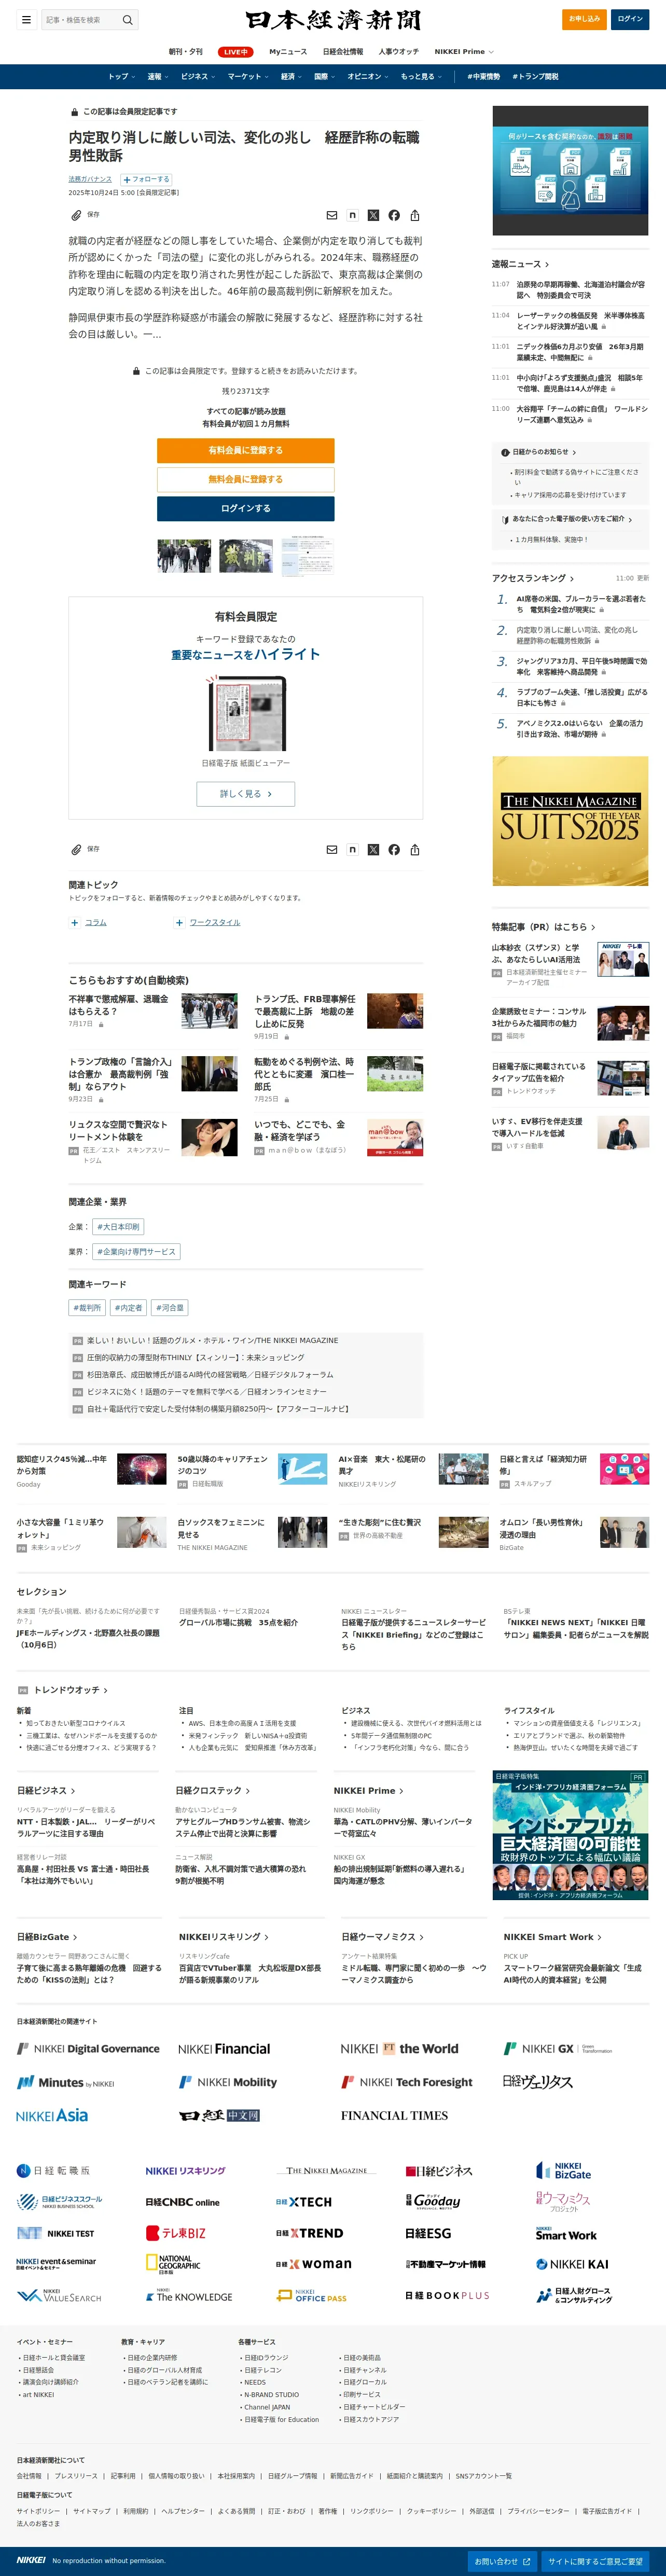Open the NIKKEI Prime dropdown
This screenshot has width=666, height=2576.
tap(464, 52)
